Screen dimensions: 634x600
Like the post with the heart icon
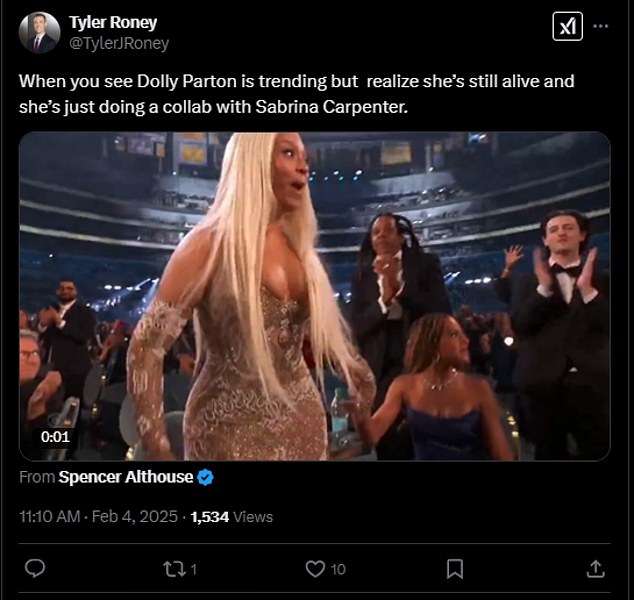pos(315,569)
